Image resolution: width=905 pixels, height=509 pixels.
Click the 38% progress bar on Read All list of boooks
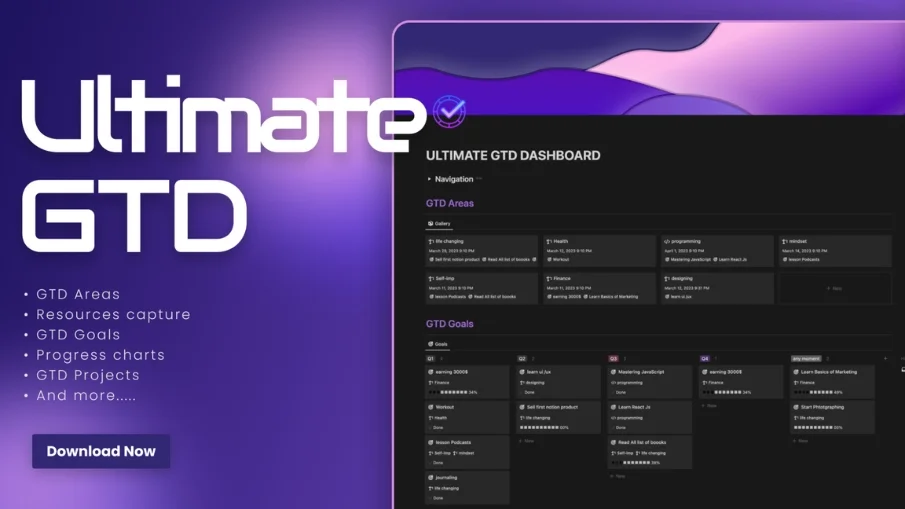click(x=635, y=463)
